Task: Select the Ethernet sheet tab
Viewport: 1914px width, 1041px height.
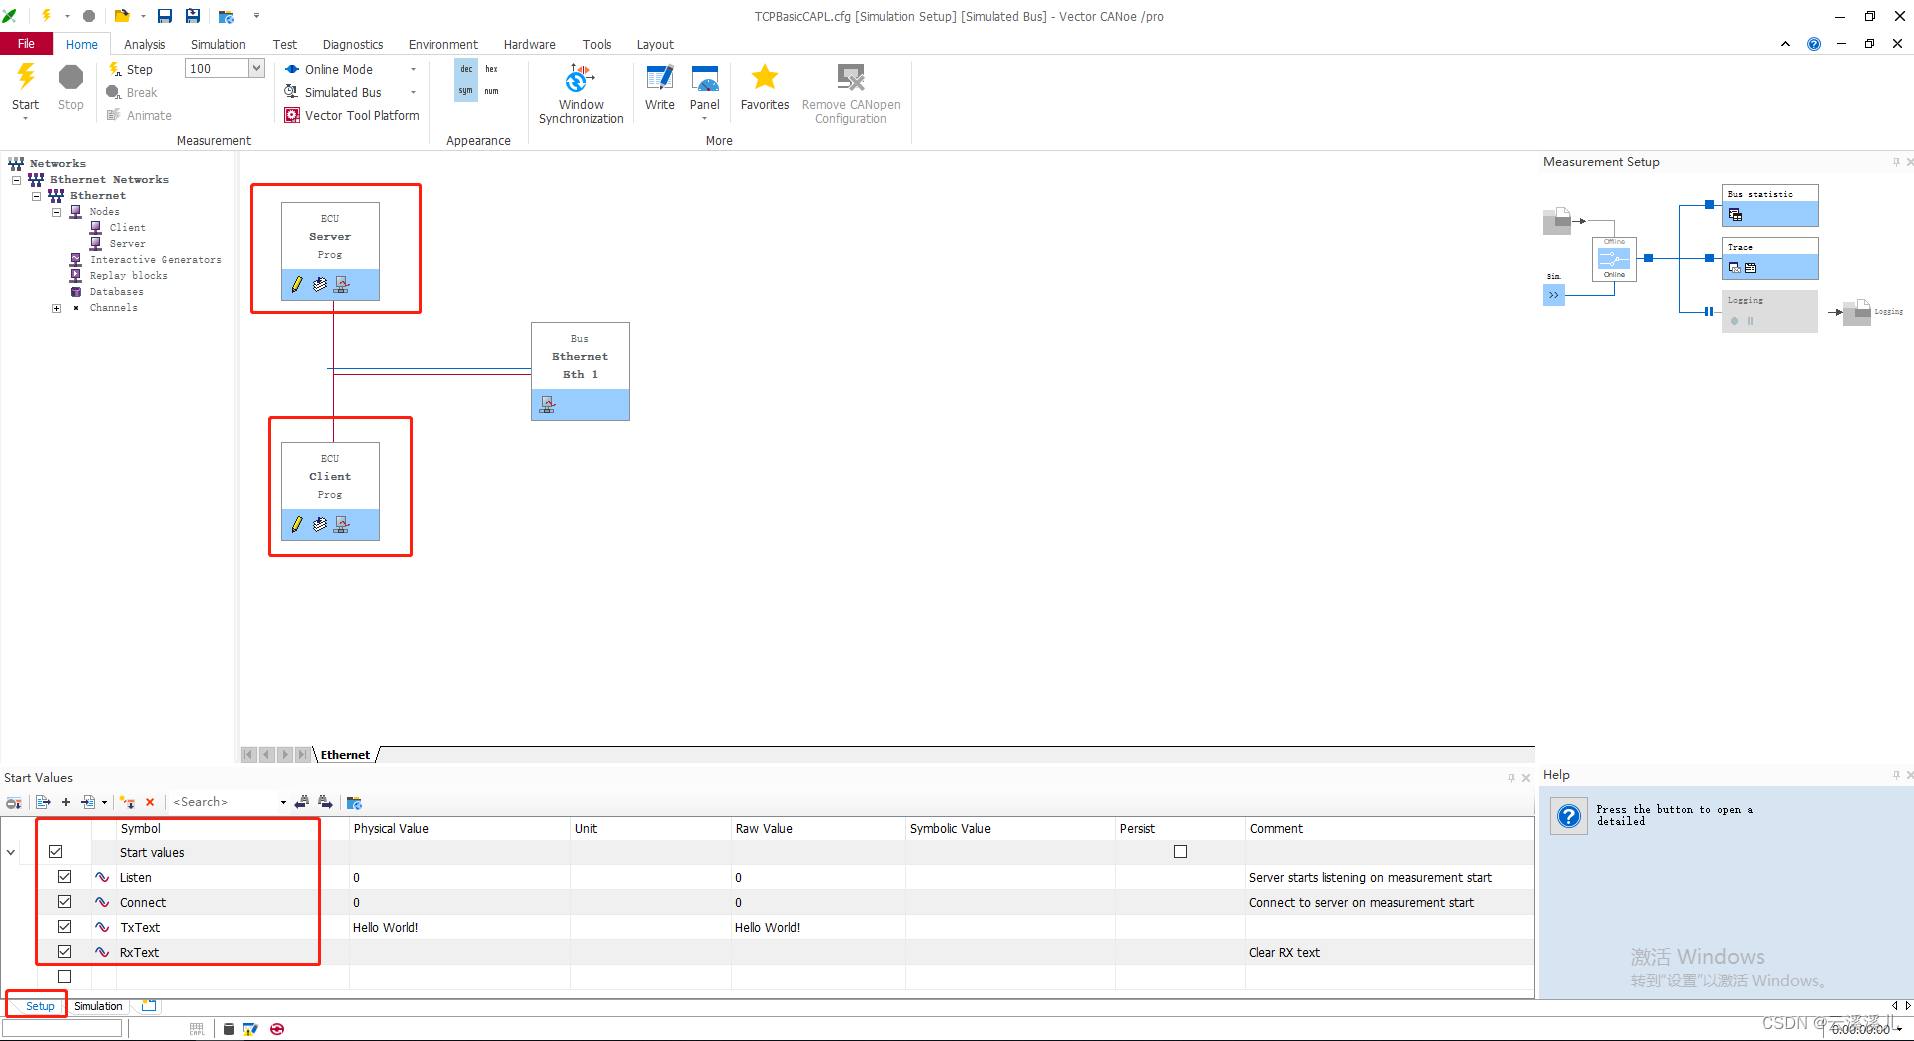Action: pos(345,755)
